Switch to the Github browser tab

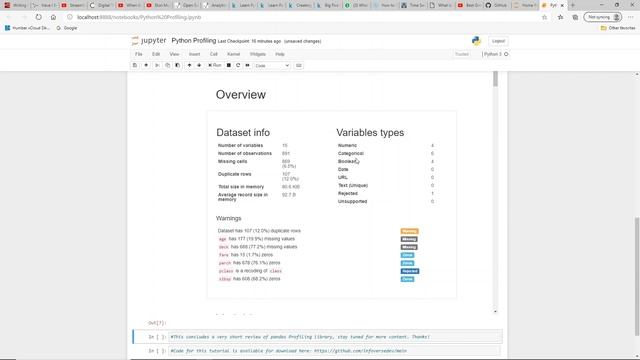coord(497,5)
